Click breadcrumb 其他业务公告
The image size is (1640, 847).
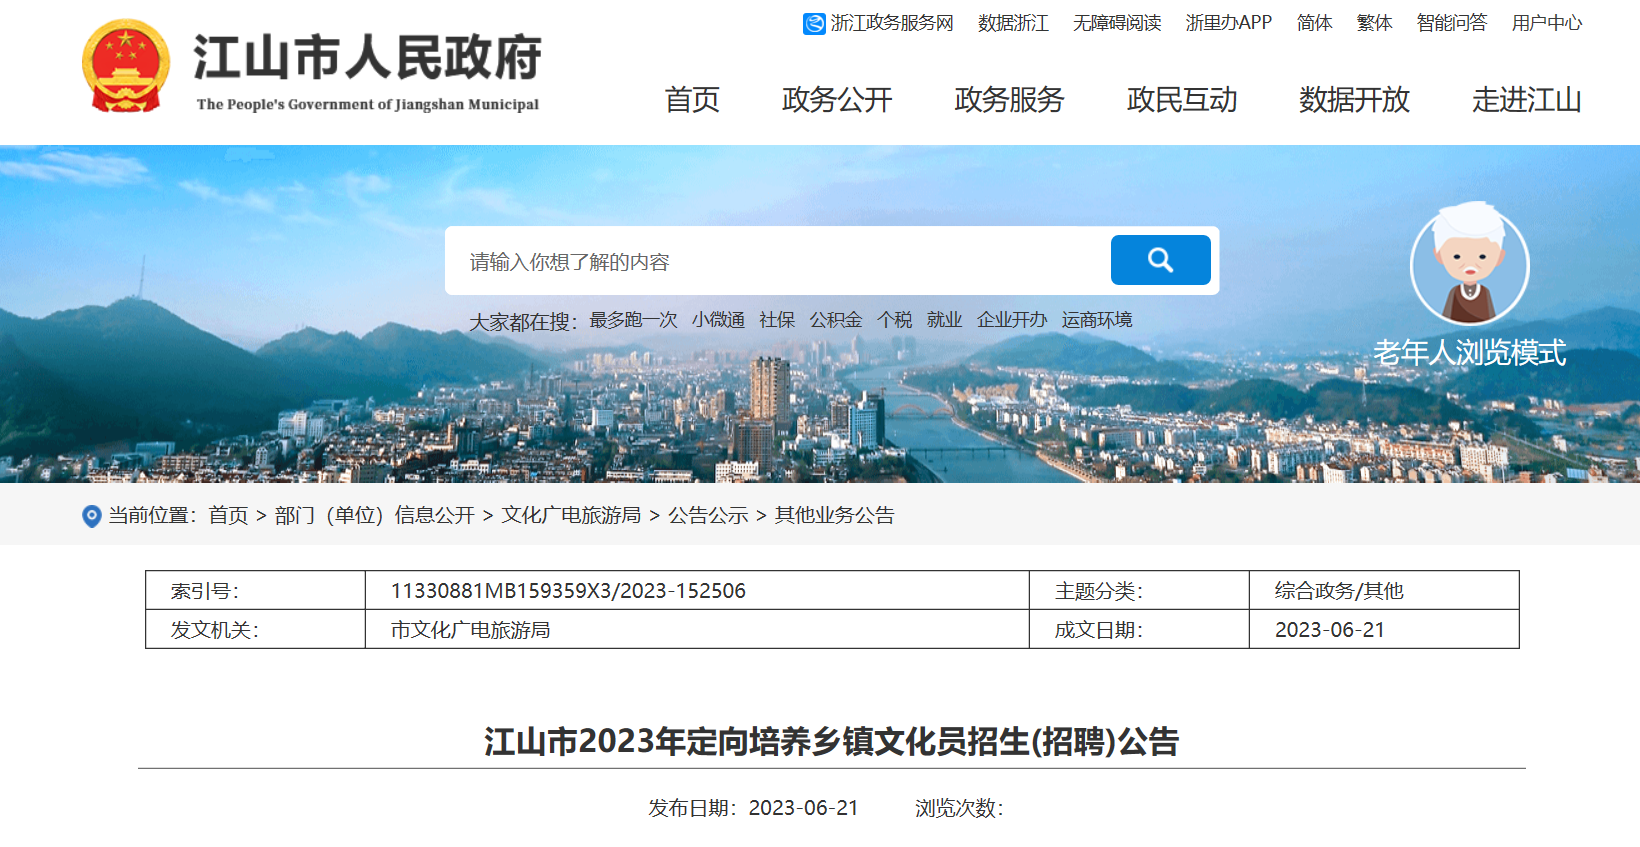click(835, 516)
